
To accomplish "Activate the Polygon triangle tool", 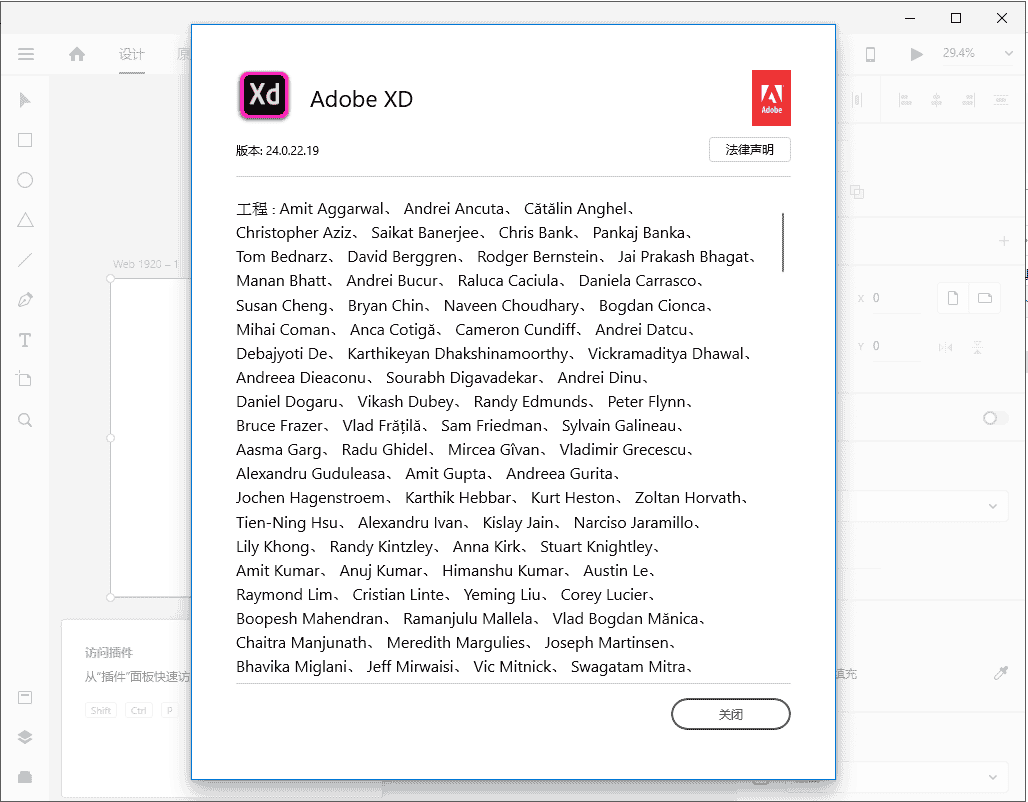I will pyautogui.click(x=25, y=220).
